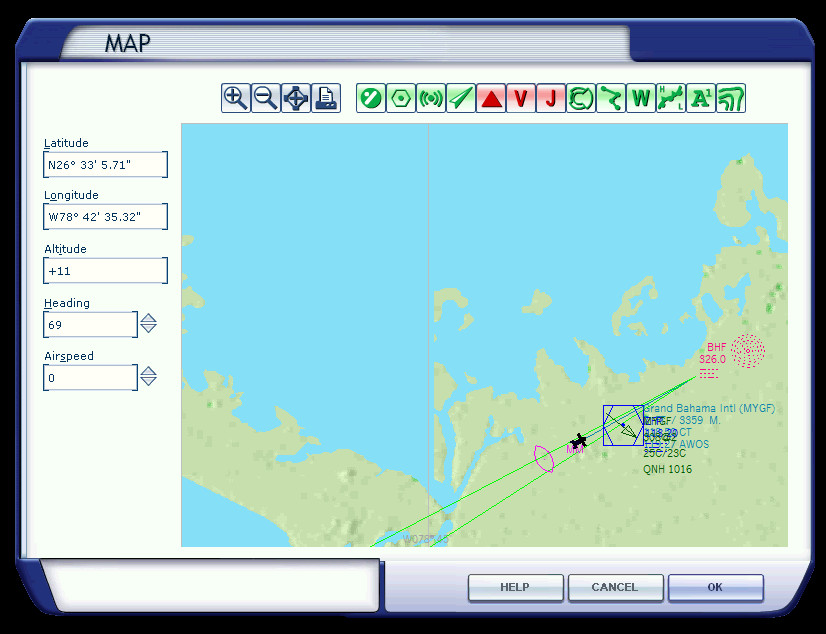This screenshot has width=826, height=634.
Task: Toggle the green paper airplane layer
Action: 461,98
